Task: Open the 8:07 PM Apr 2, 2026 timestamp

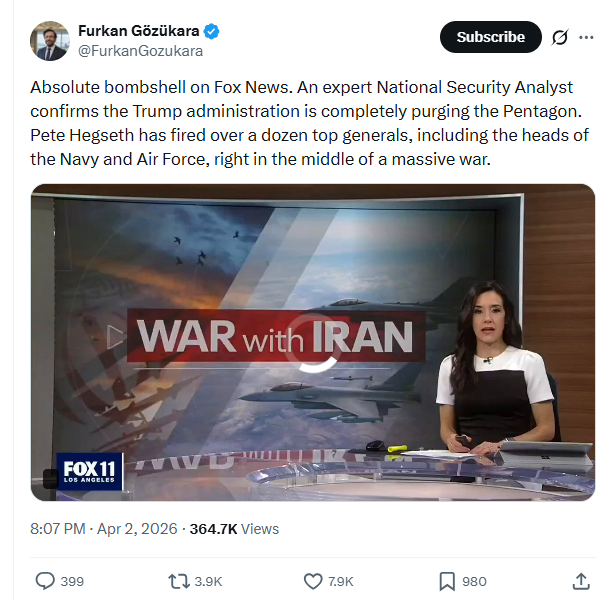Action: pos(104,529)
